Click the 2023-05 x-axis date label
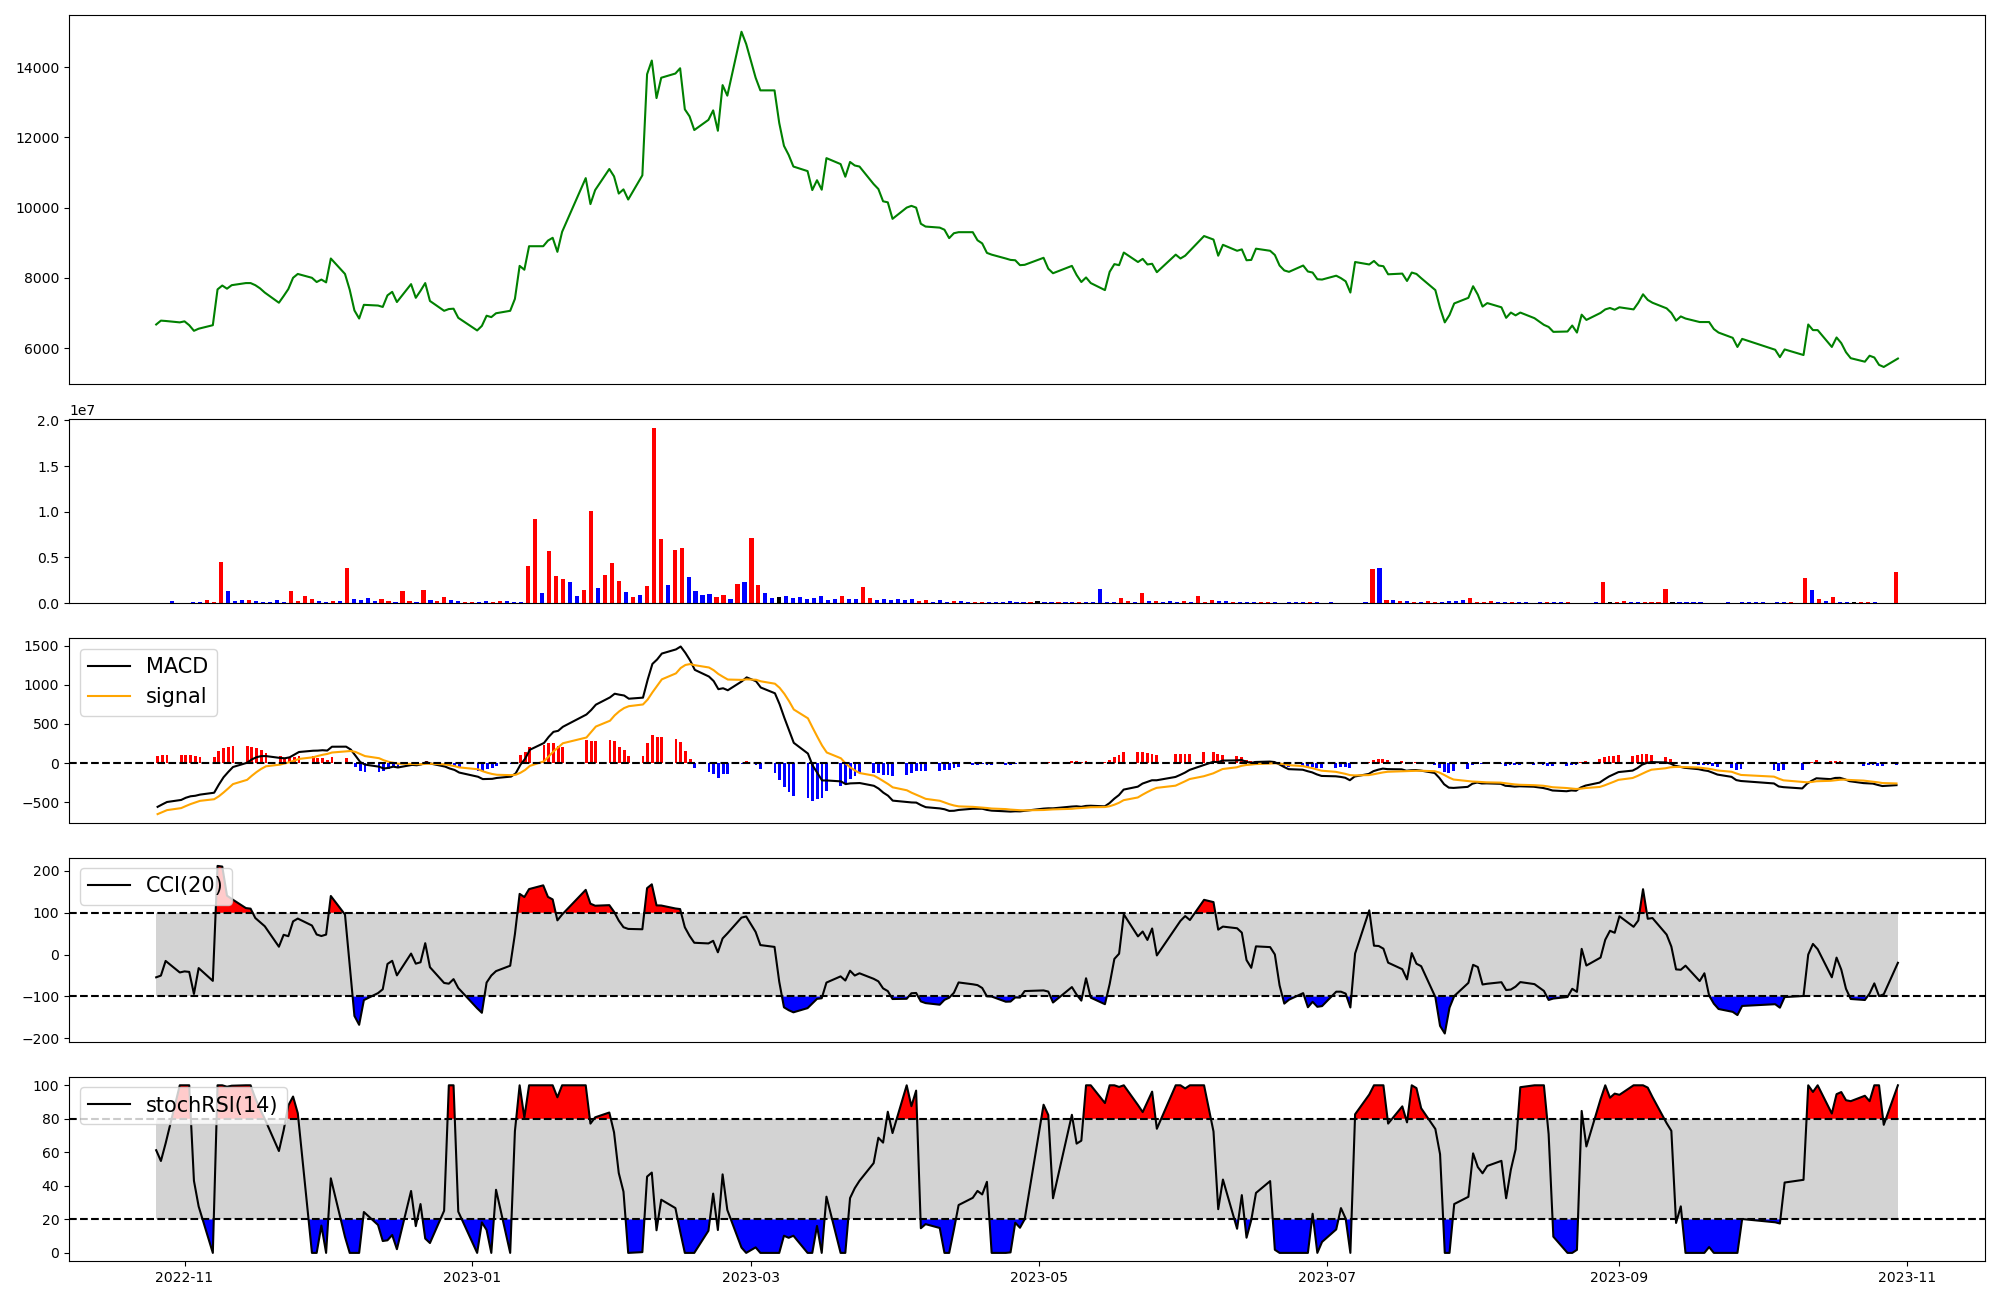This screenshot has width=2000, height=1300. click(1039, 1276)
